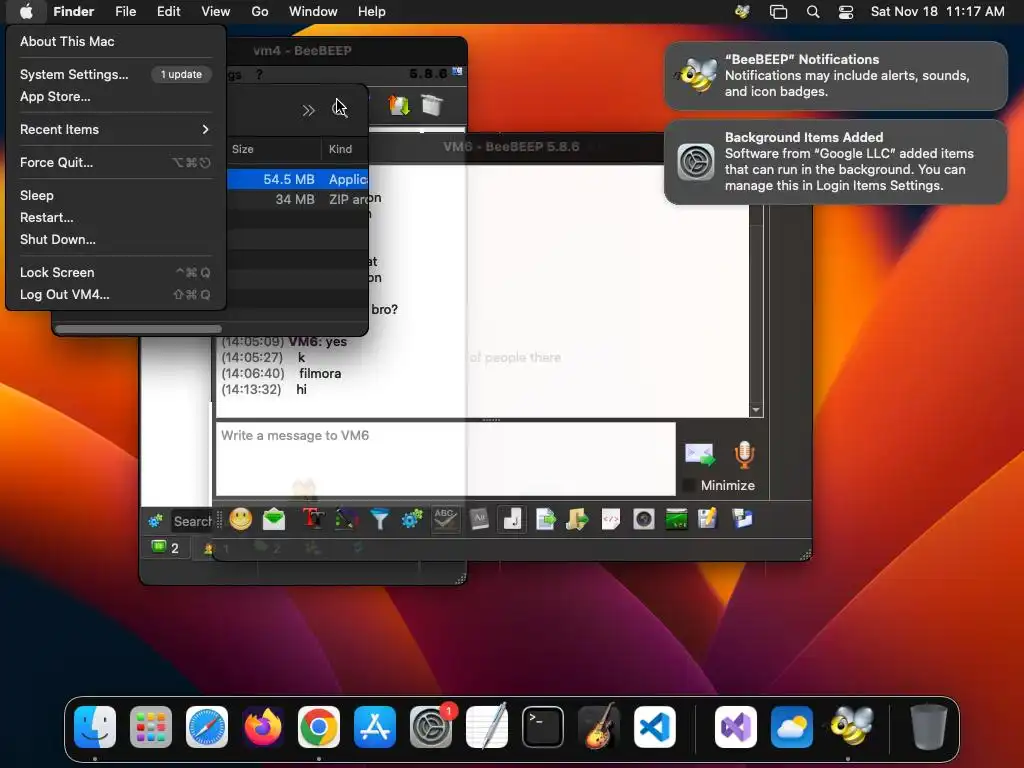Click the file transfer arrows icon in vm4 window

(399, 104)
